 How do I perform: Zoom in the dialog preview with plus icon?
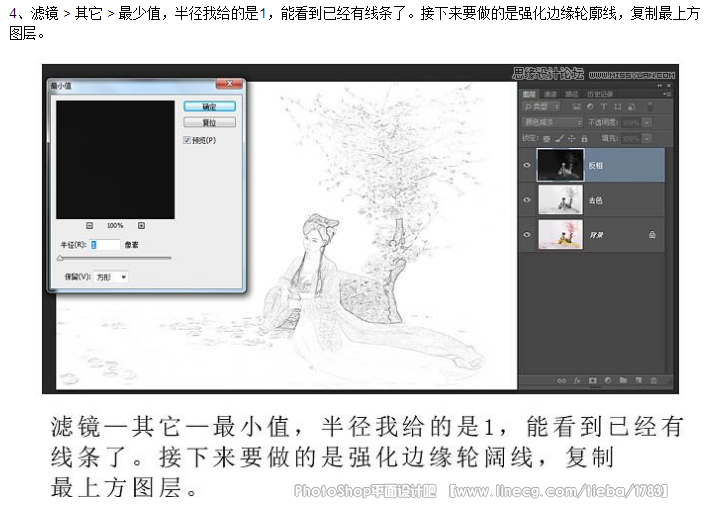(x=141, y=225)
